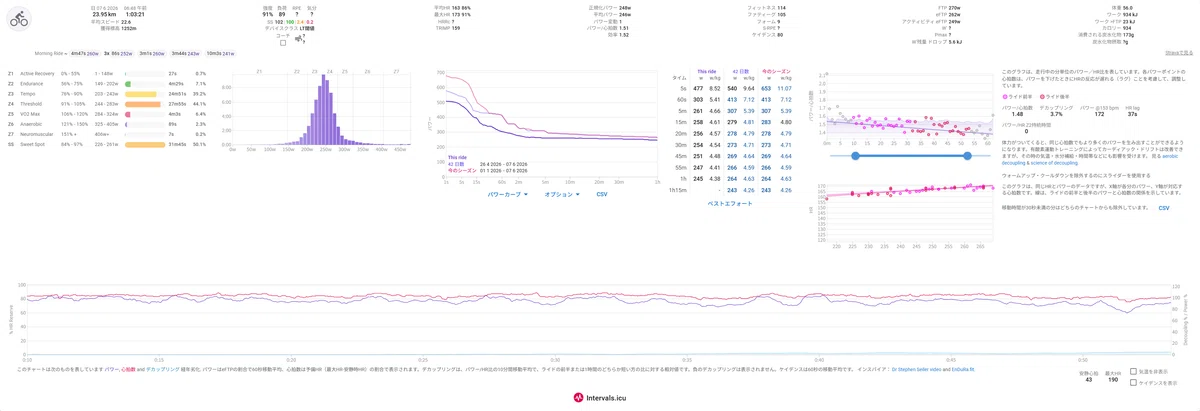The height and width of the screenshot is (411, 1200).
Task: Click the Intervals.icu footer logo
Action: 600,397
